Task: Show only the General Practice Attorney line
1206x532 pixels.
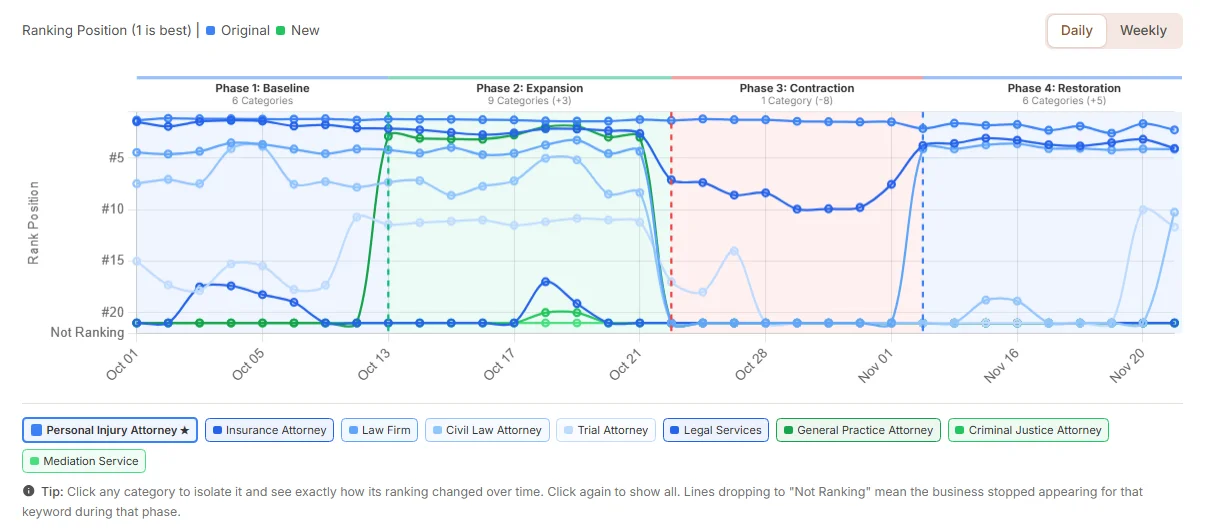Action: click(x=860, y=430)
